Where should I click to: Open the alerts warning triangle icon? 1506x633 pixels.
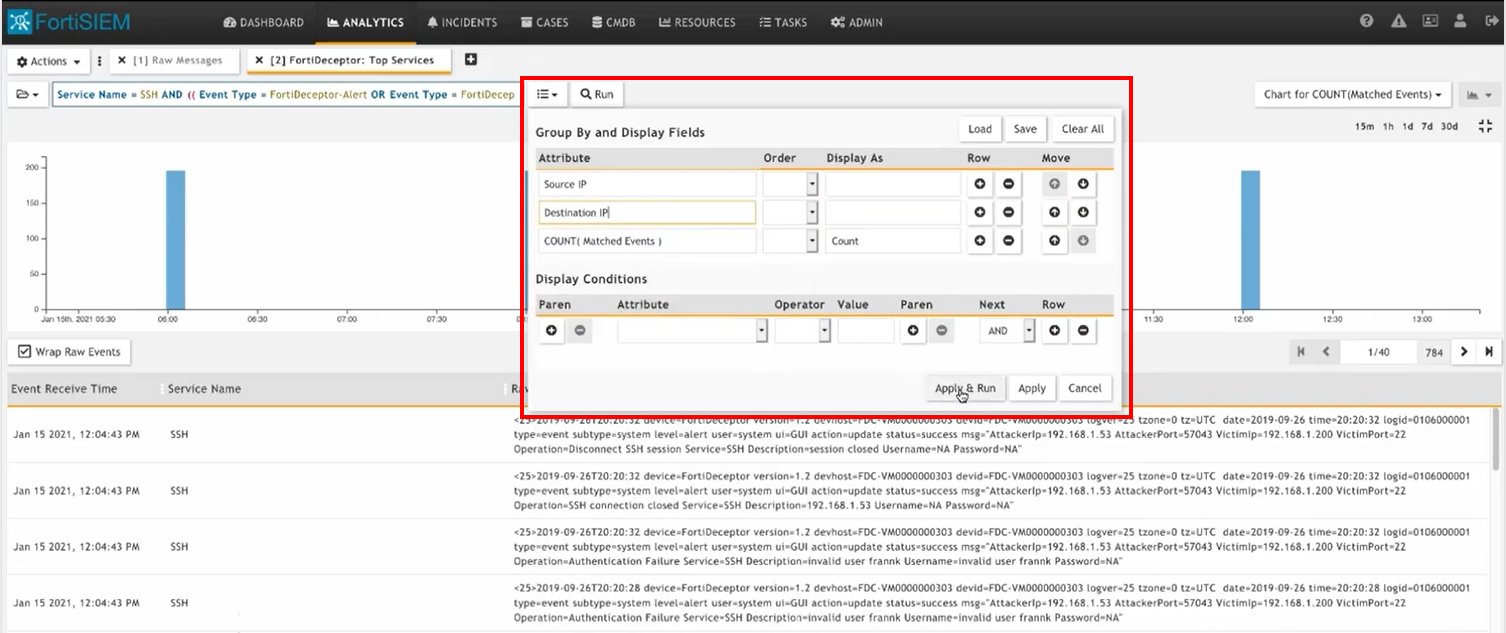tap(1398, 22)
